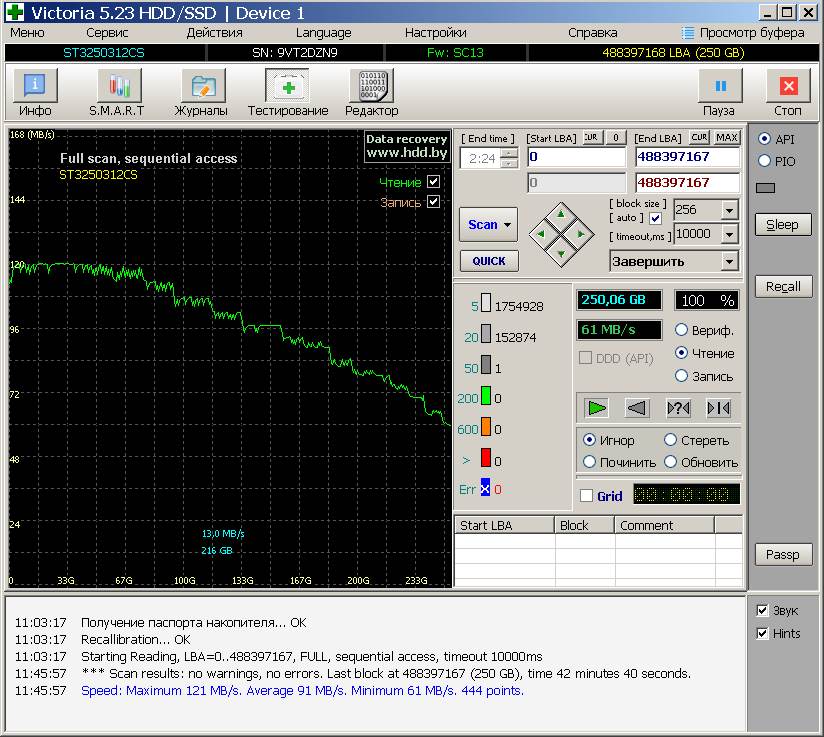Open the Редактор hex editor
The image size is (824, 737).
372,93
